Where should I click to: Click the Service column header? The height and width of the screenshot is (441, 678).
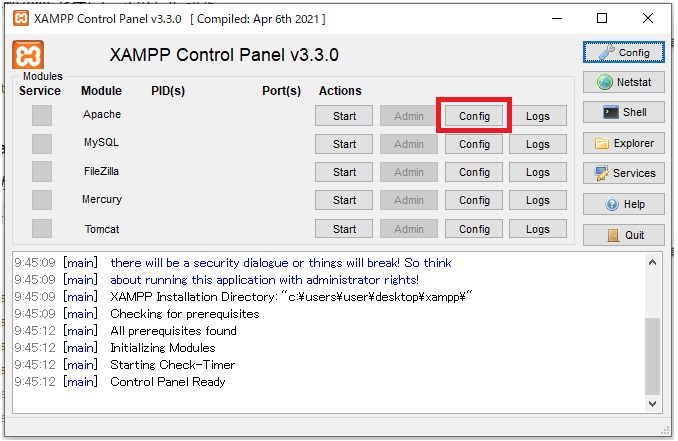pos(40,91)
